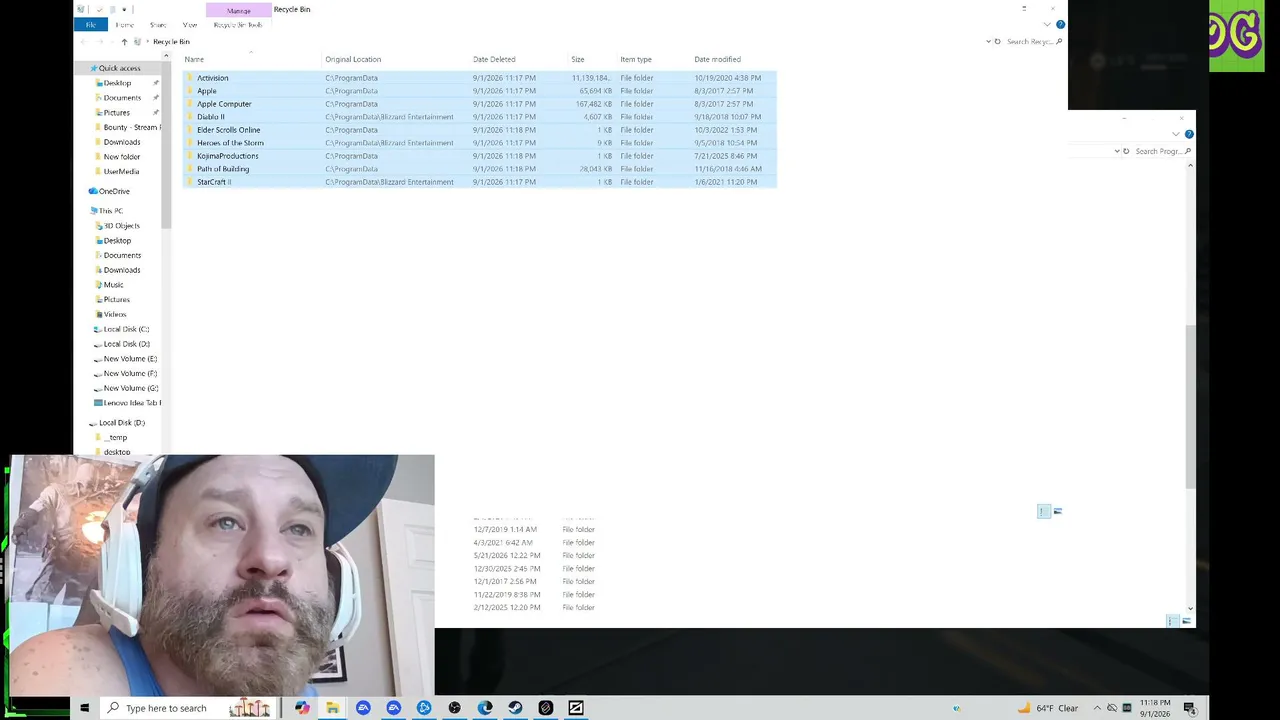Click the navigation pane scroll-up arrow
1280x720 pixels.
(166, 55)
